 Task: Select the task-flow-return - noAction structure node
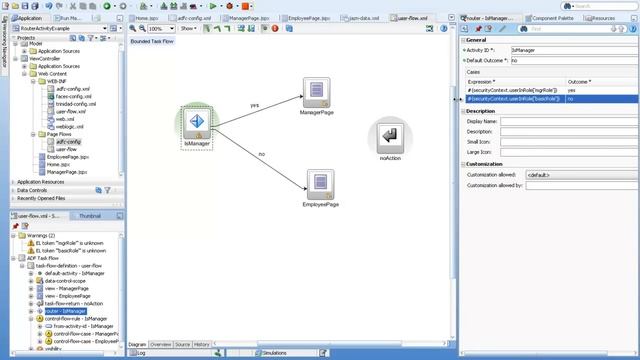(x=74, y=304)
